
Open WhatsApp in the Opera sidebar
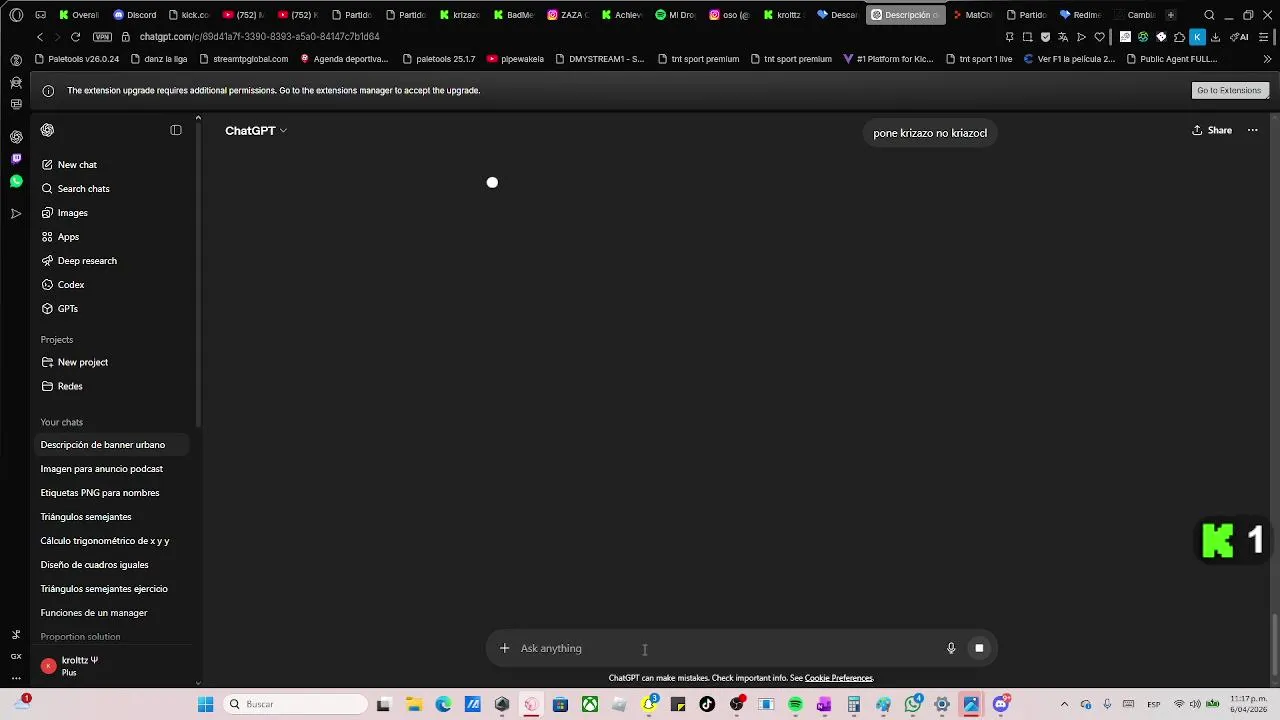click(x=16, y=181)
